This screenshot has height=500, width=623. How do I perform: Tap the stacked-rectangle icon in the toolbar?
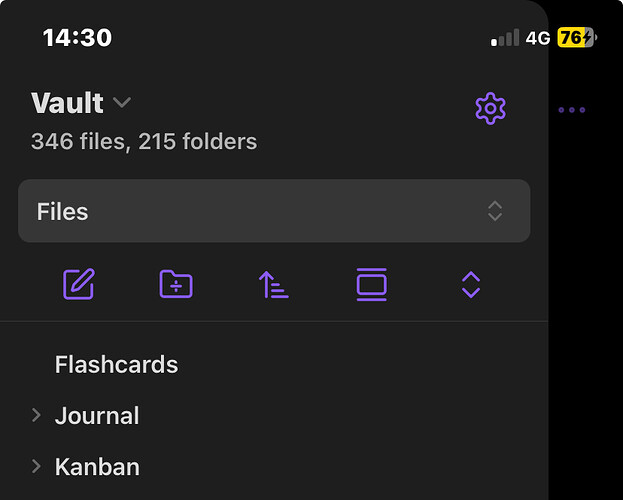point(371,285)
